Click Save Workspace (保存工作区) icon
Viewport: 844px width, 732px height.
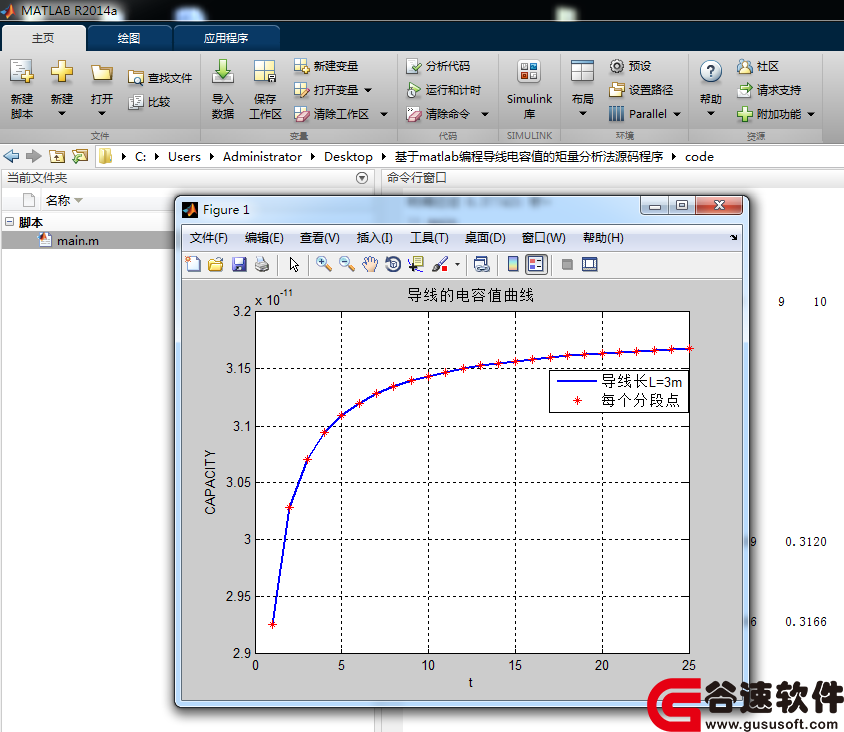265,72
